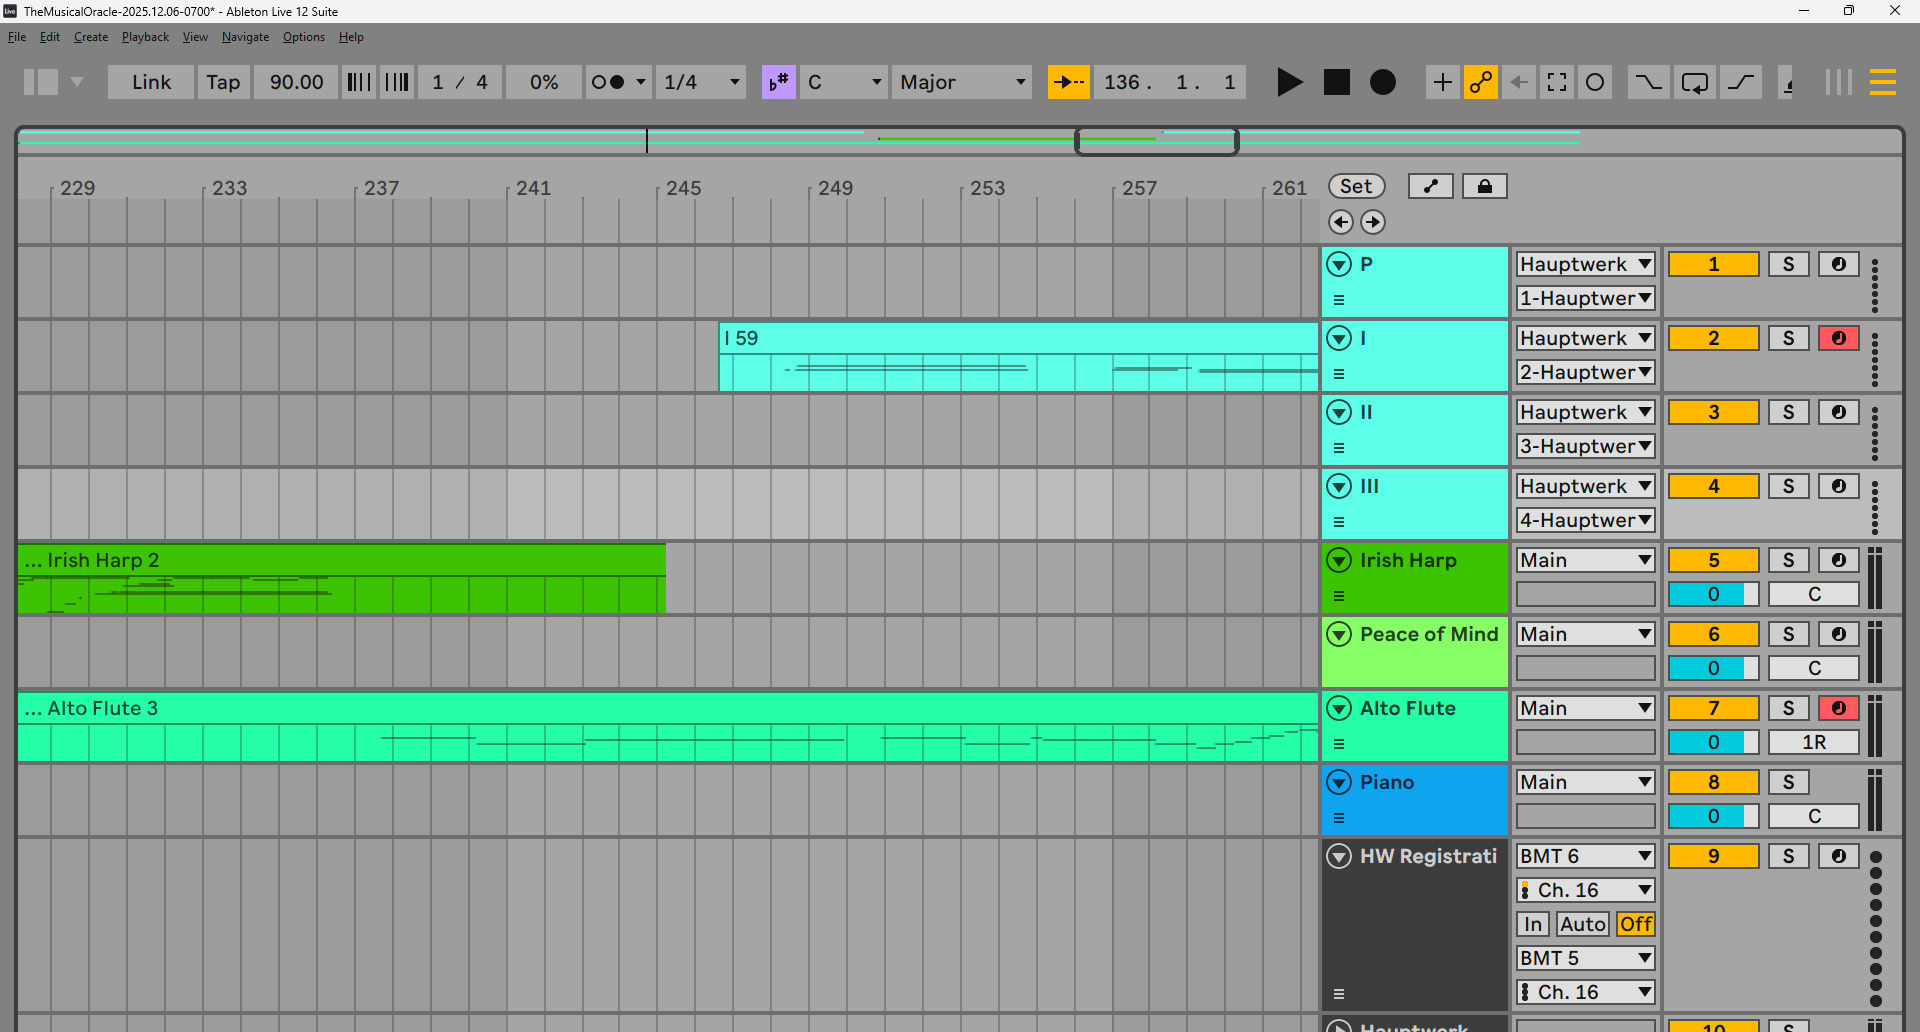Viewport: 1920px width, 1032px height.
Task: Stop playback with the square Stop button
Action: coord(1337,82)
